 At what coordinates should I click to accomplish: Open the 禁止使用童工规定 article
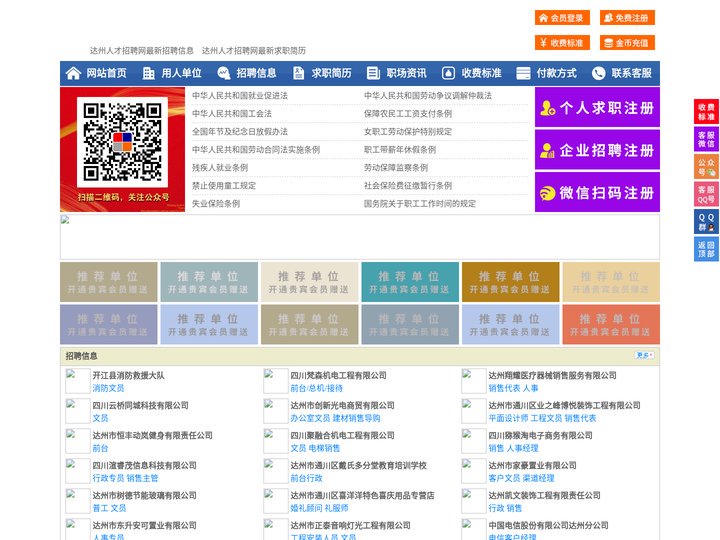(224, 186)
